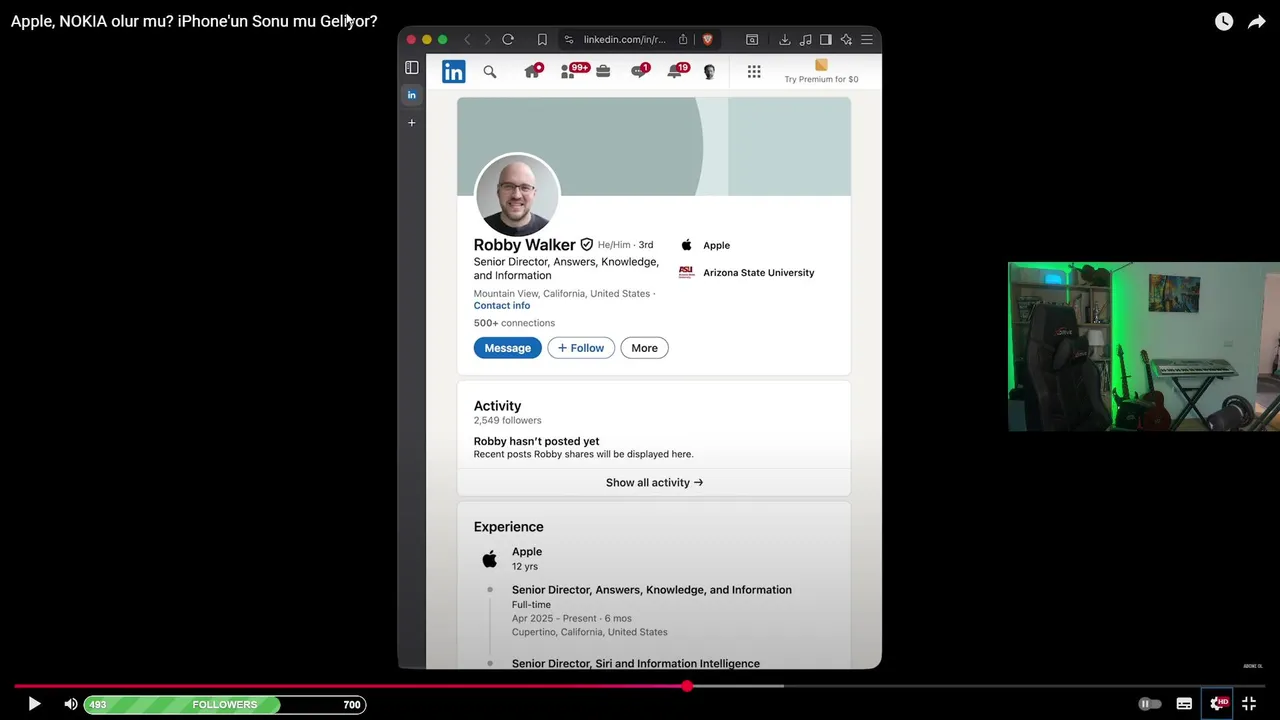Open LinkedIn Messaging icon
The image size is (1280, 720).
click(639, 71)
